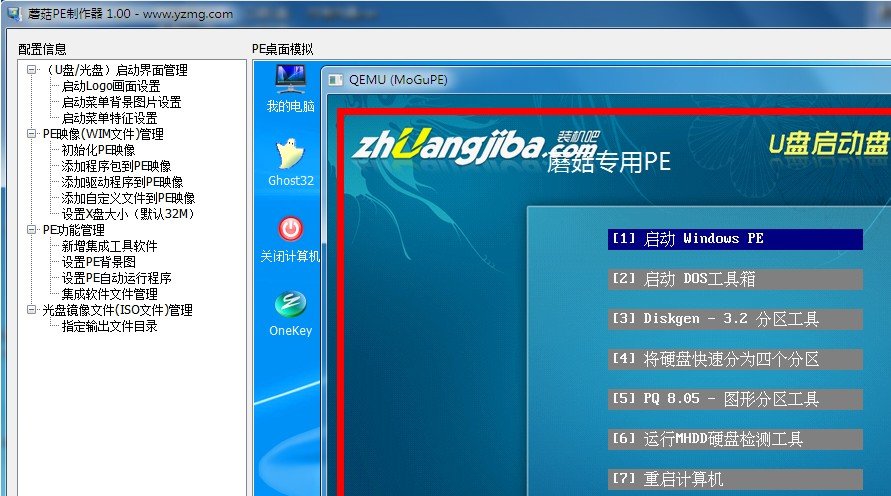Choose boot menu [6] 运行MHDD硬盘检测工具
Image resolution: width=891 pixels, height=496 pixels.
pyautogui.click(x=735, y=439)
